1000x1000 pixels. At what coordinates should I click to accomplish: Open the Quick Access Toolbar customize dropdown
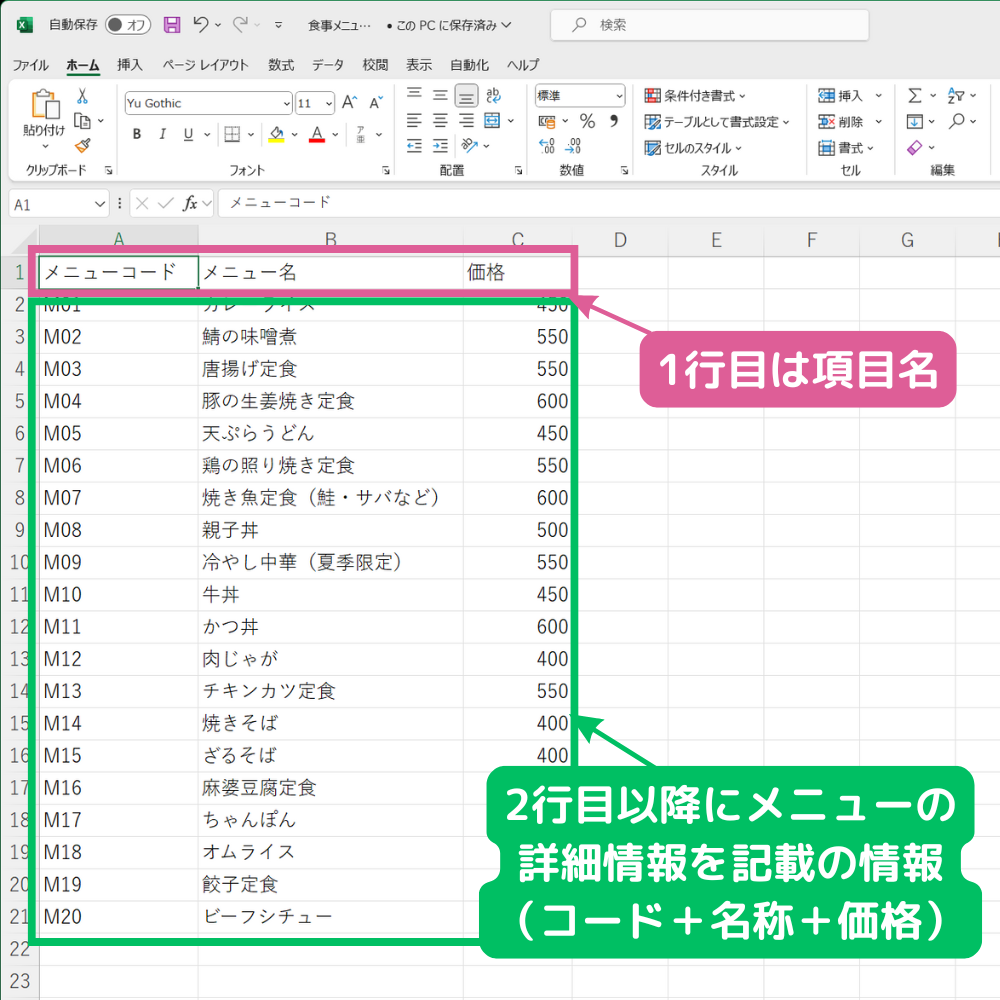pos(278,26)
